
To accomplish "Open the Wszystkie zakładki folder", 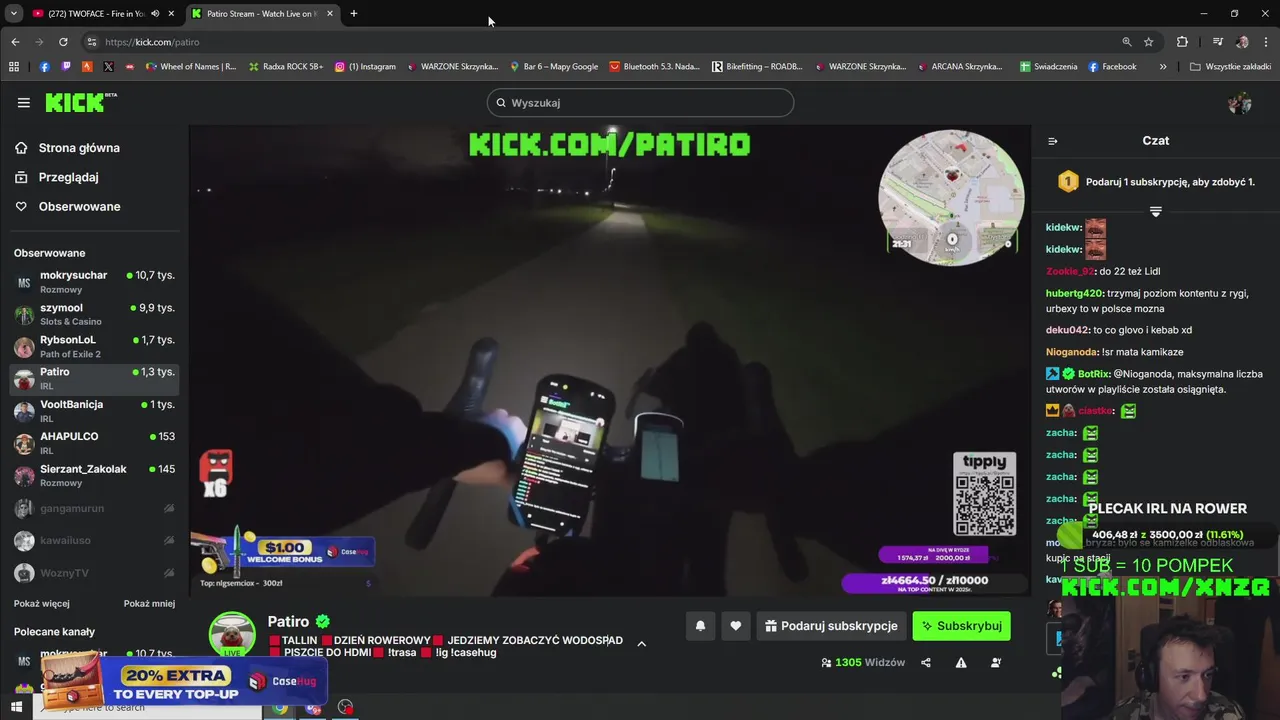I will coord(1230,67).
